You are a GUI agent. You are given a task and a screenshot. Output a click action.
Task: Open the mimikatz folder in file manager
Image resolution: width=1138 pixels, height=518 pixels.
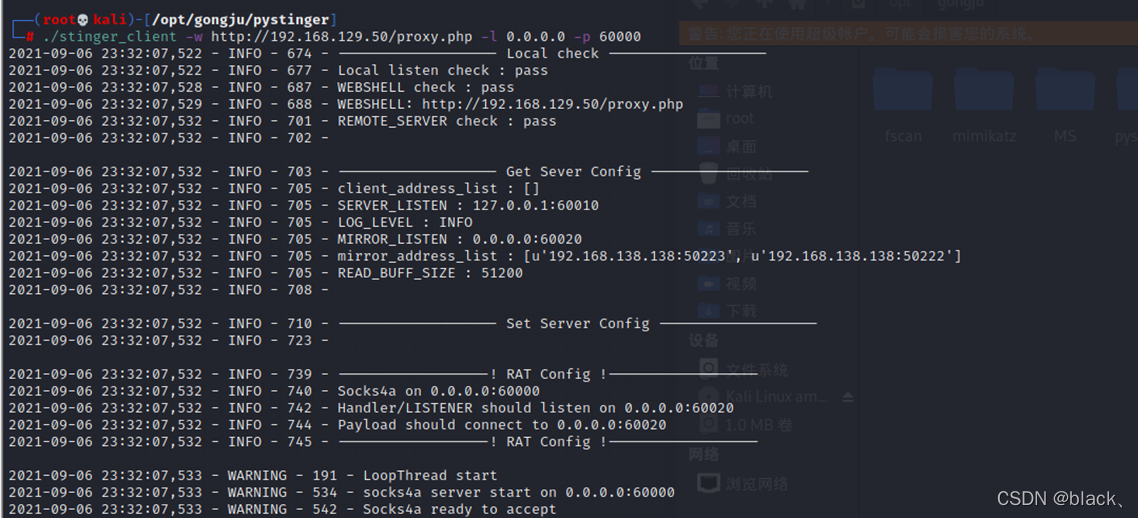point(984,102)
